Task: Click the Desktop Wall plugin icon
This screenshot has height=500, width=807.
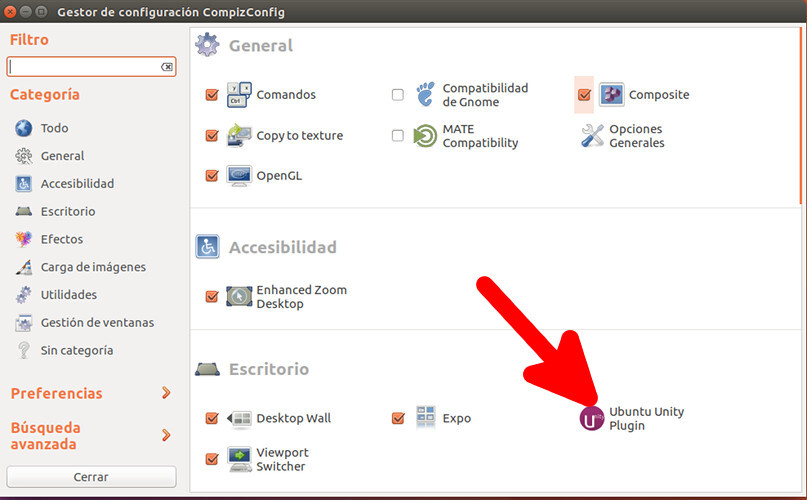Action: click(239, 418)
